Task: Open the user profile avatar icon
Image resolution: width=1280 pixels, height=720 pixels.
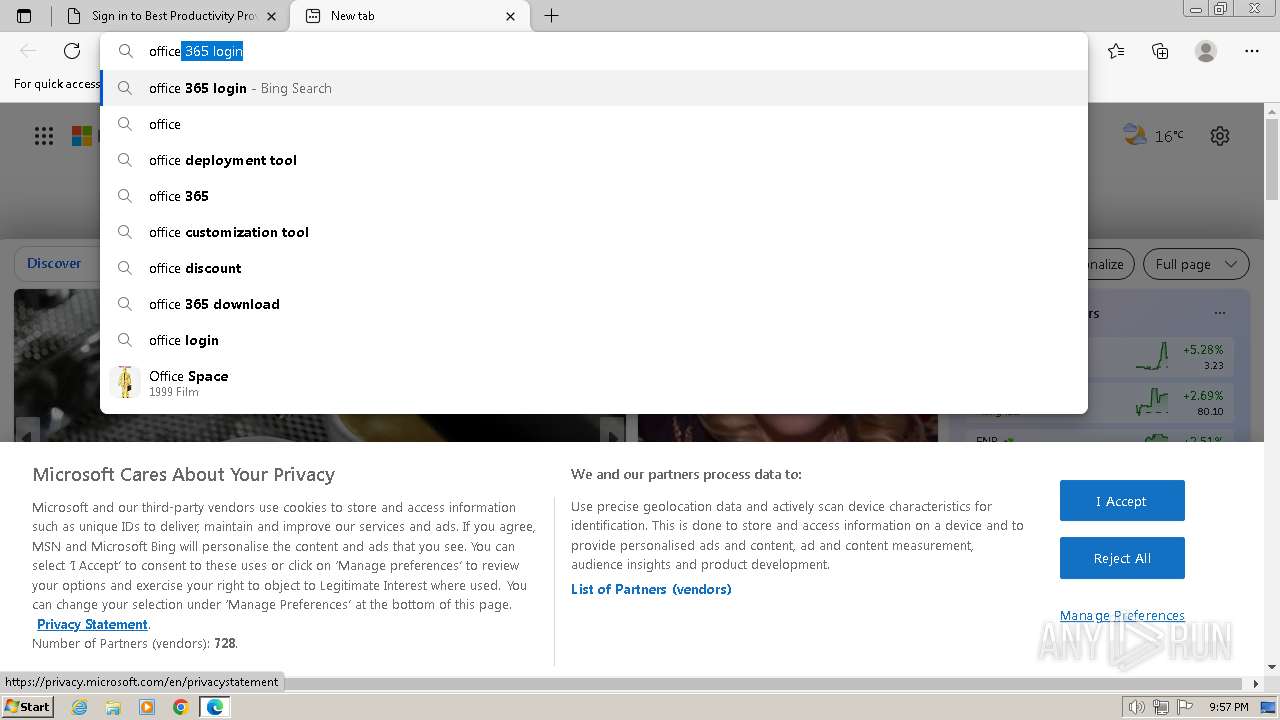Action: pos(1206,51)
